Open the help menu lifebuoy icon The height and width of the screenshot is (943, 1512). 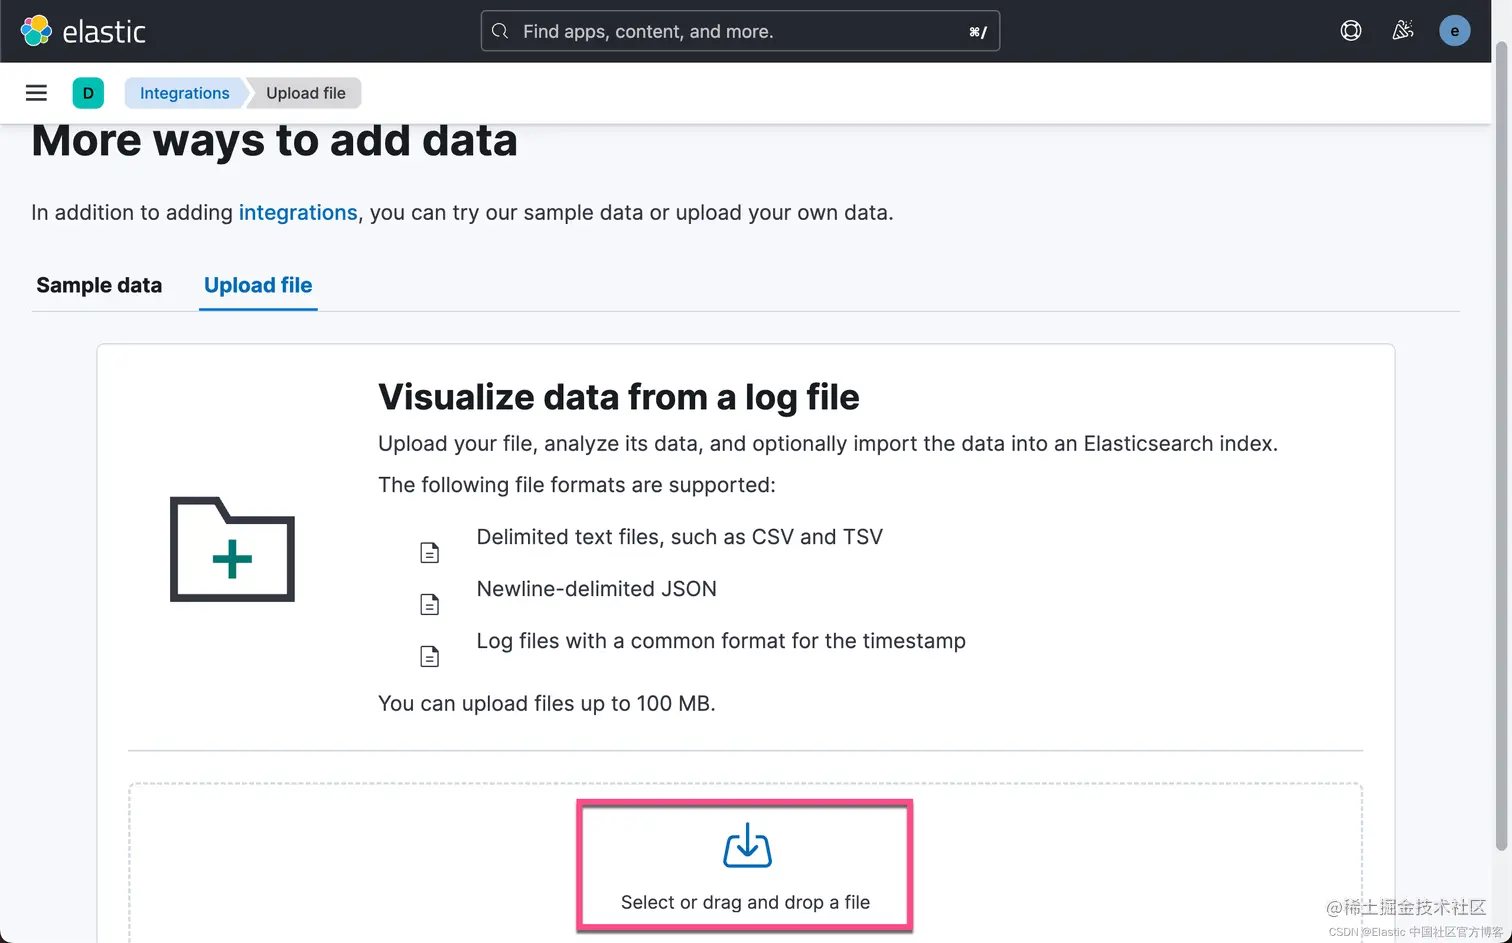[1351, 31]
